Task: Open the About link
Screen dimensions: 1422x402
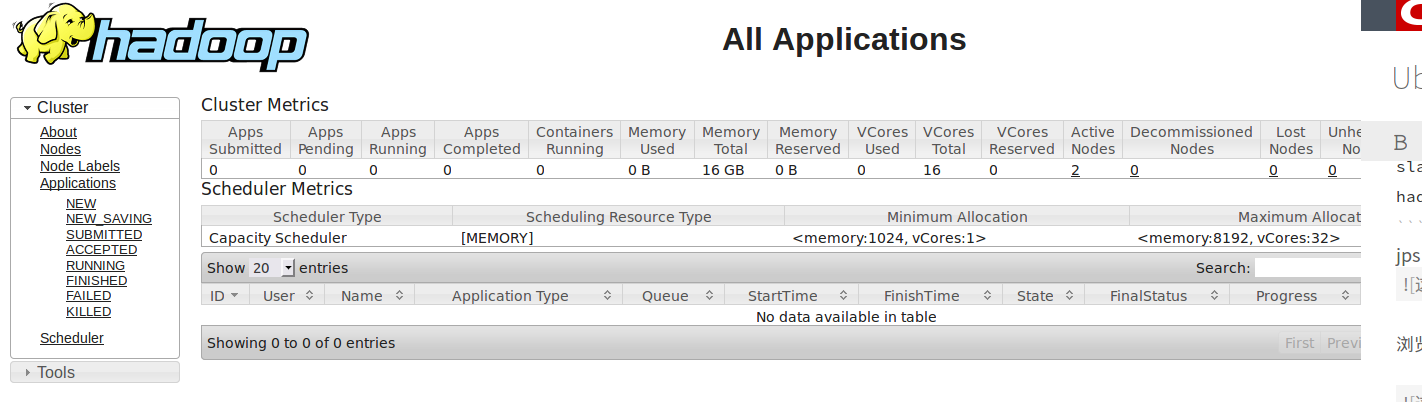Action: [58, 132]
